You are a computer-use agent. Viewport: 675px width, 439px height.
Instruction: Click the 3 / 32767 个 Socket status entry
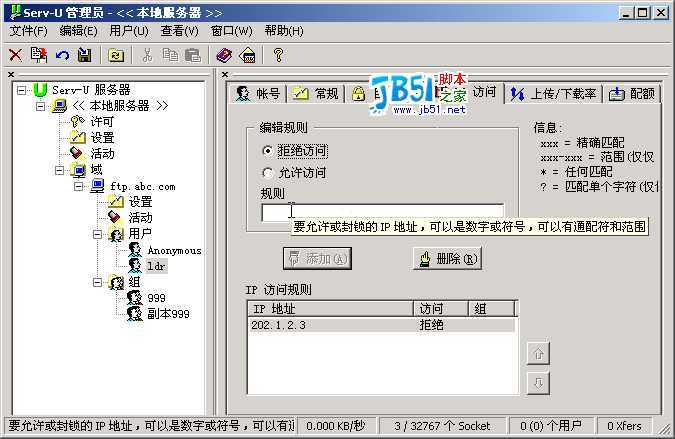(x=442, y=426)
